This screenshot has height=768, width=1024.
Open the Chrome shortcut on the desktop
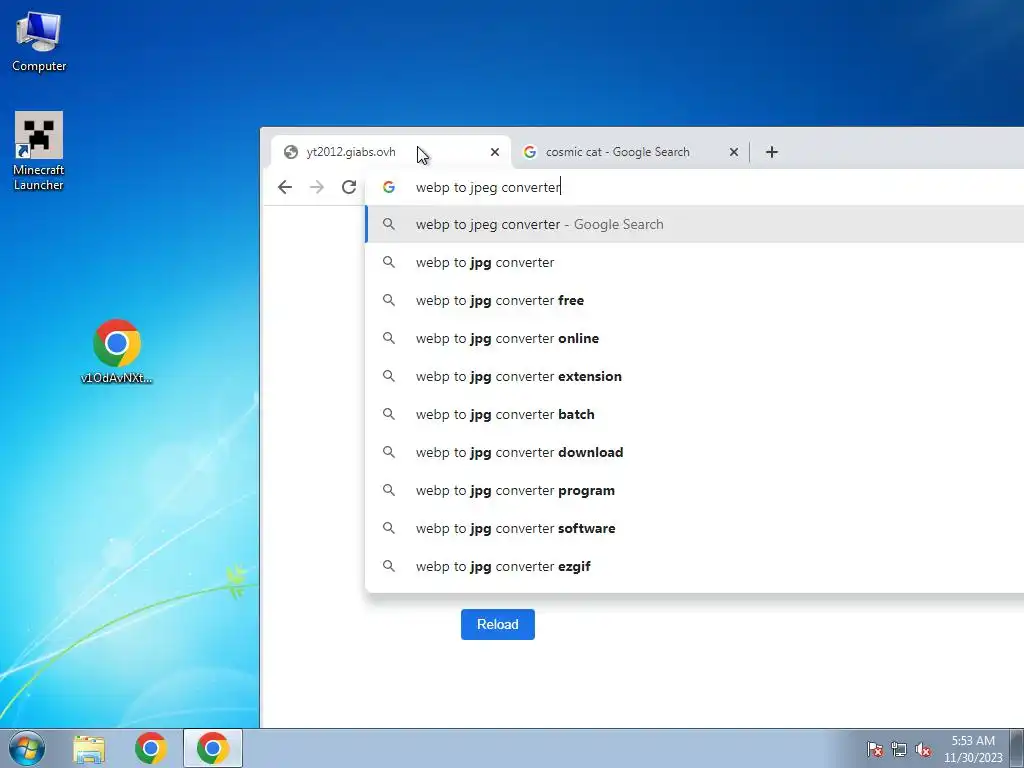(117, 351)
